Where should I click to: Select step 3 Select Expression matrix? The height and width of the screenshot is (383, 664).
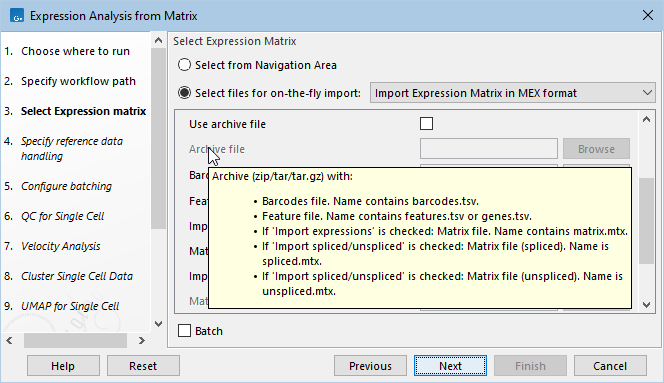[83, 111]
